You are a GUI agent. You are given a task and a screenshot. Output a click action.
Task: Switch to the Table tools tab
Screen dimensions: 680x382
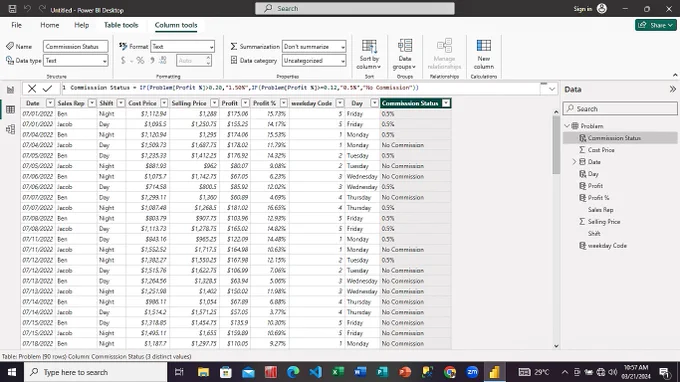tap(121, 25)
